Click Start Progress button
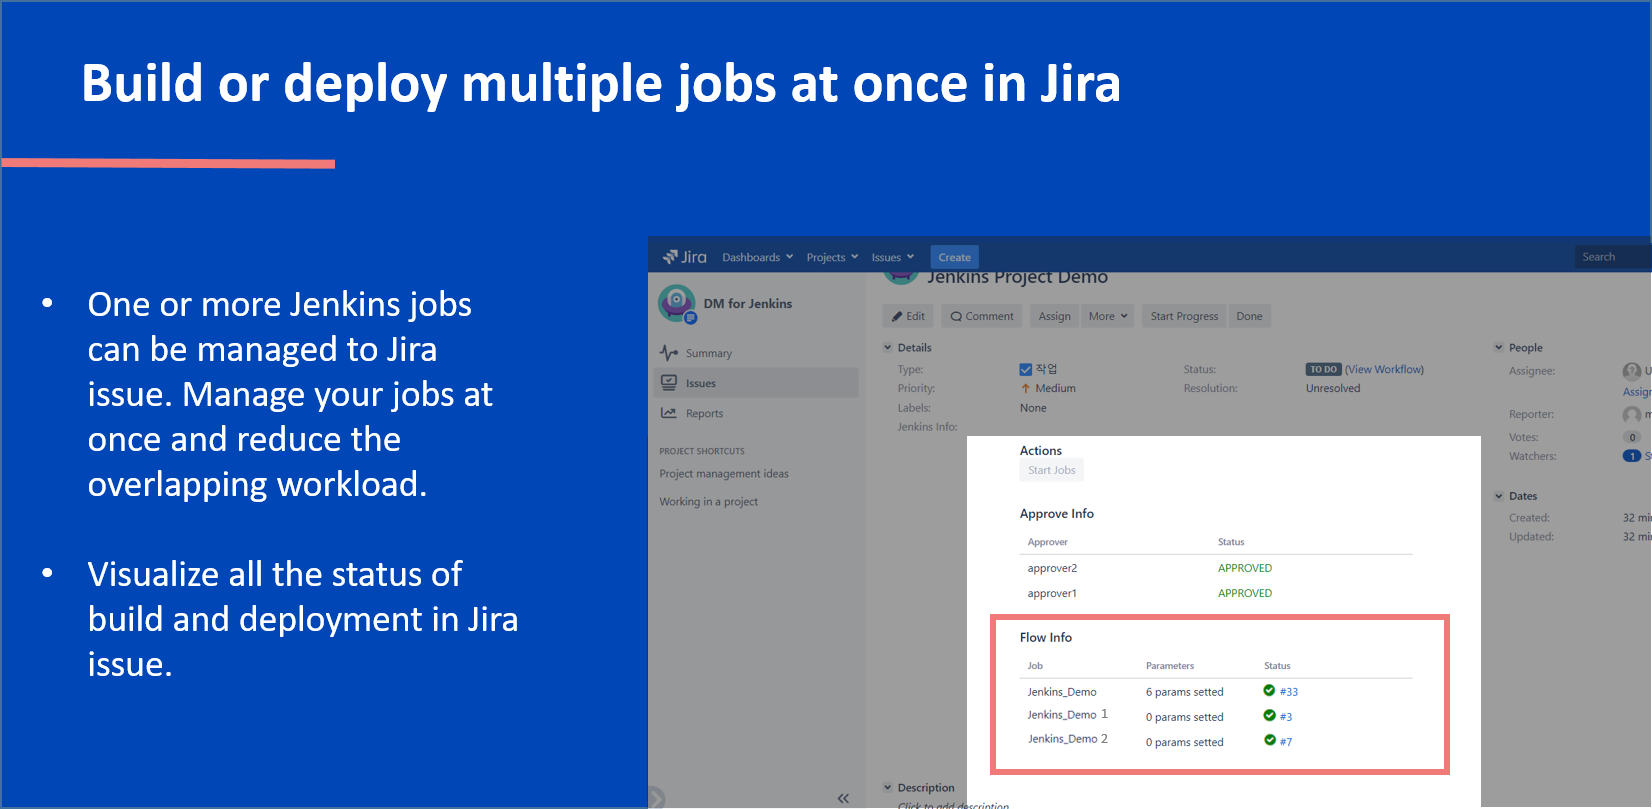This screenshot has height=809, width=1652. [x=1184, y=316]
